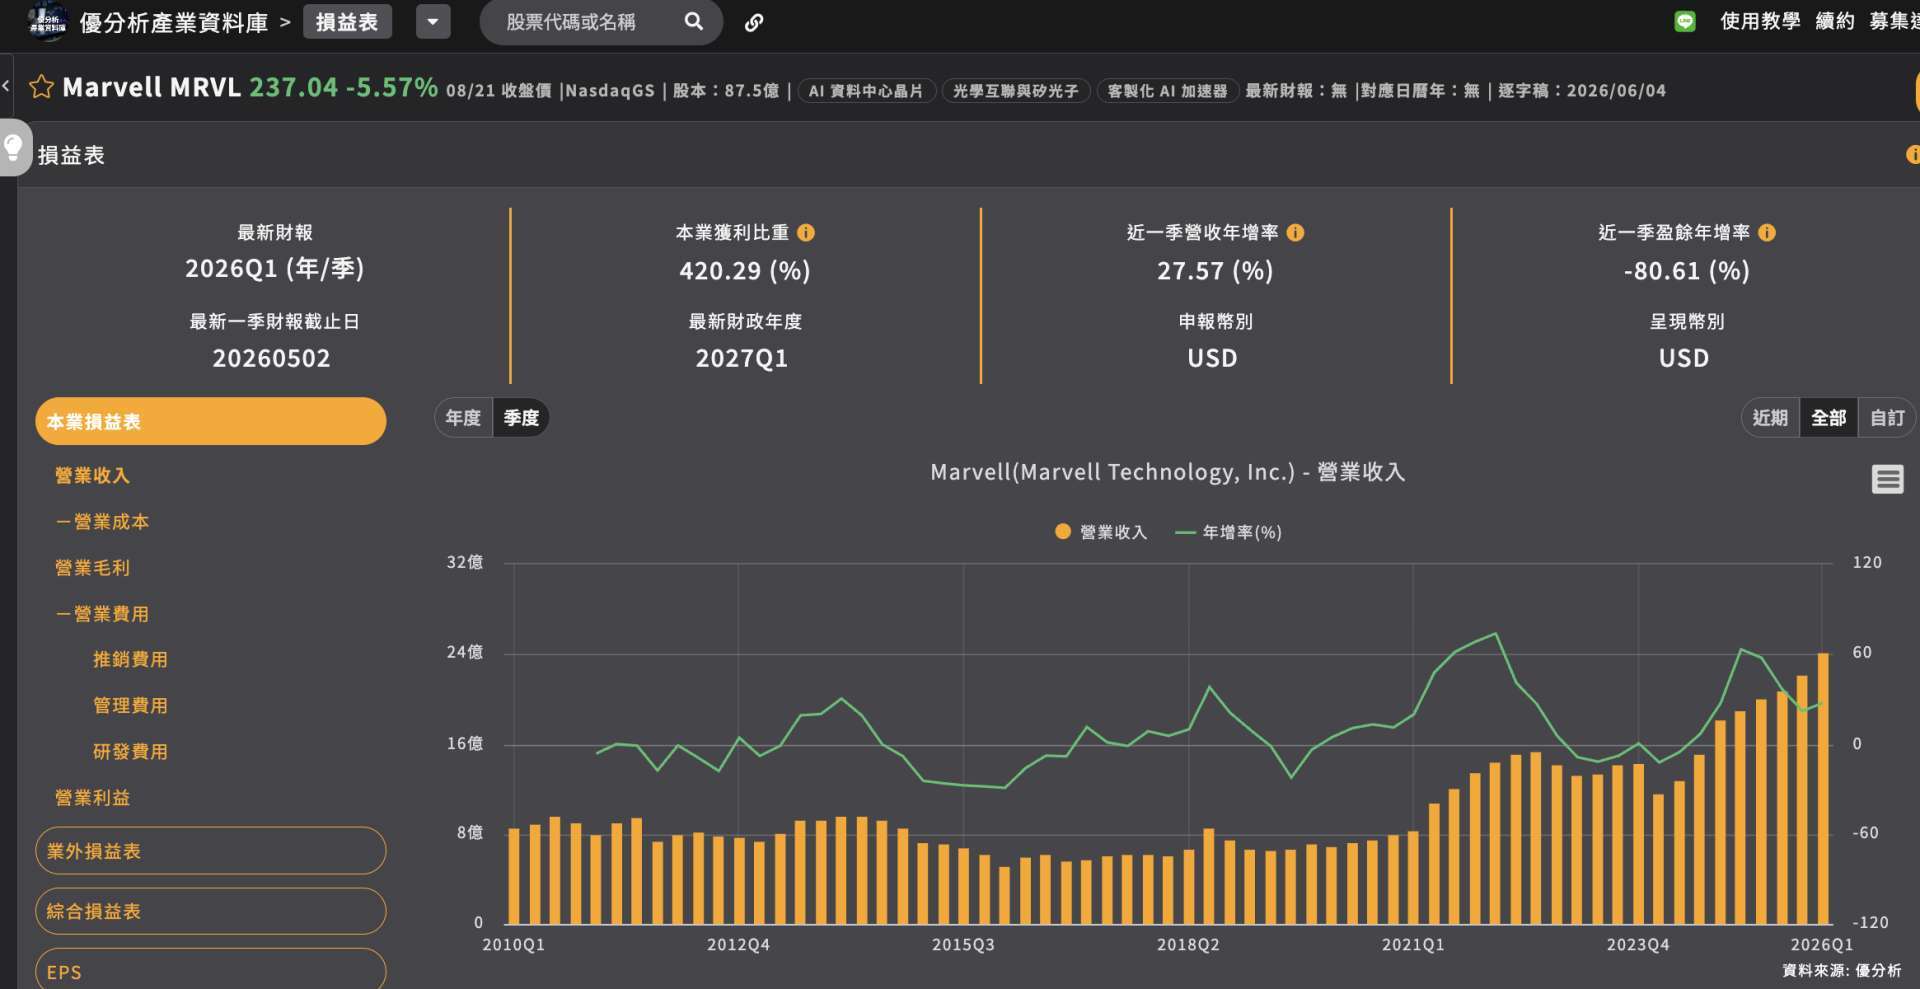This screenshot has width=1920, height=989.
Task: Open info icon for 近一季盈餘年增率
Action: click(x=1767, y=233)
